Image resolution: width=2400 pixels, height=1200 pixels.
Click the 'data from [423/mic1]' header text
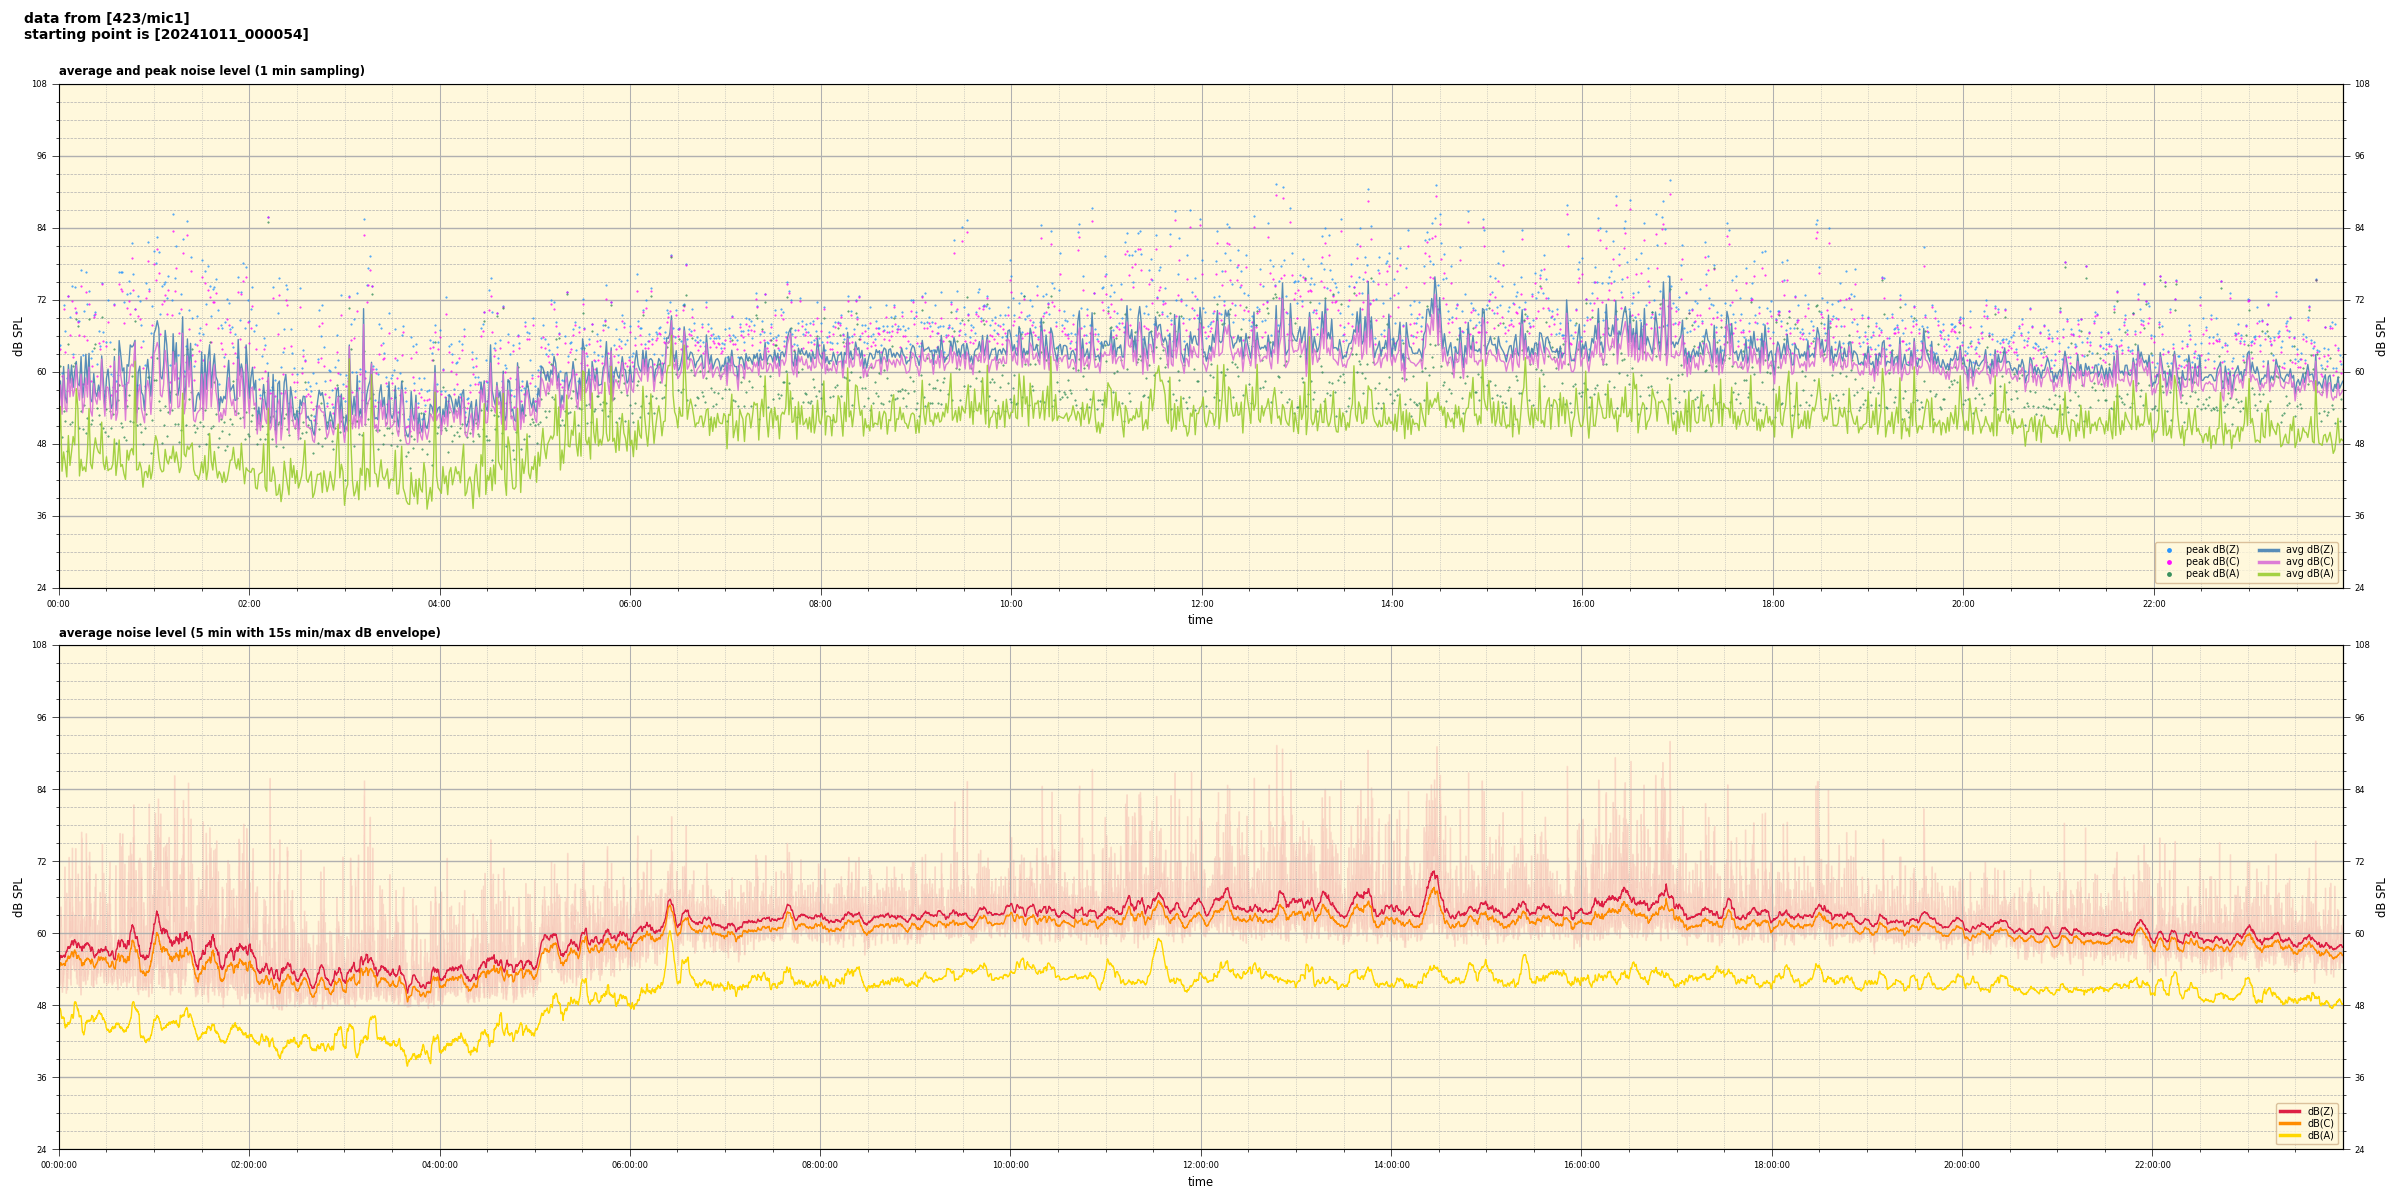(106, 18)
